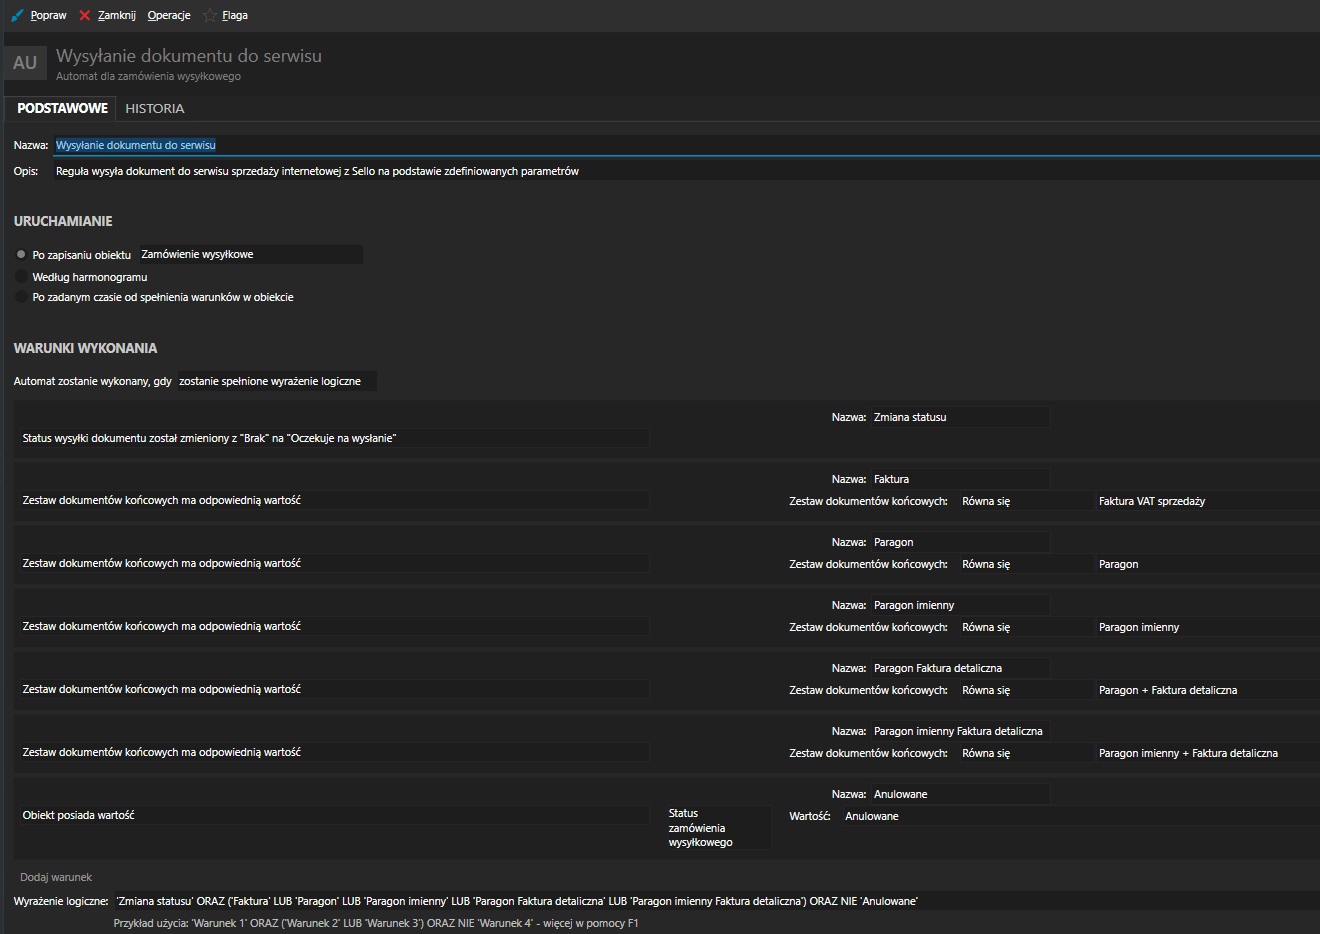
Task: Click the 'Zmiana statusu' condition name field
Action: [958, 417]
